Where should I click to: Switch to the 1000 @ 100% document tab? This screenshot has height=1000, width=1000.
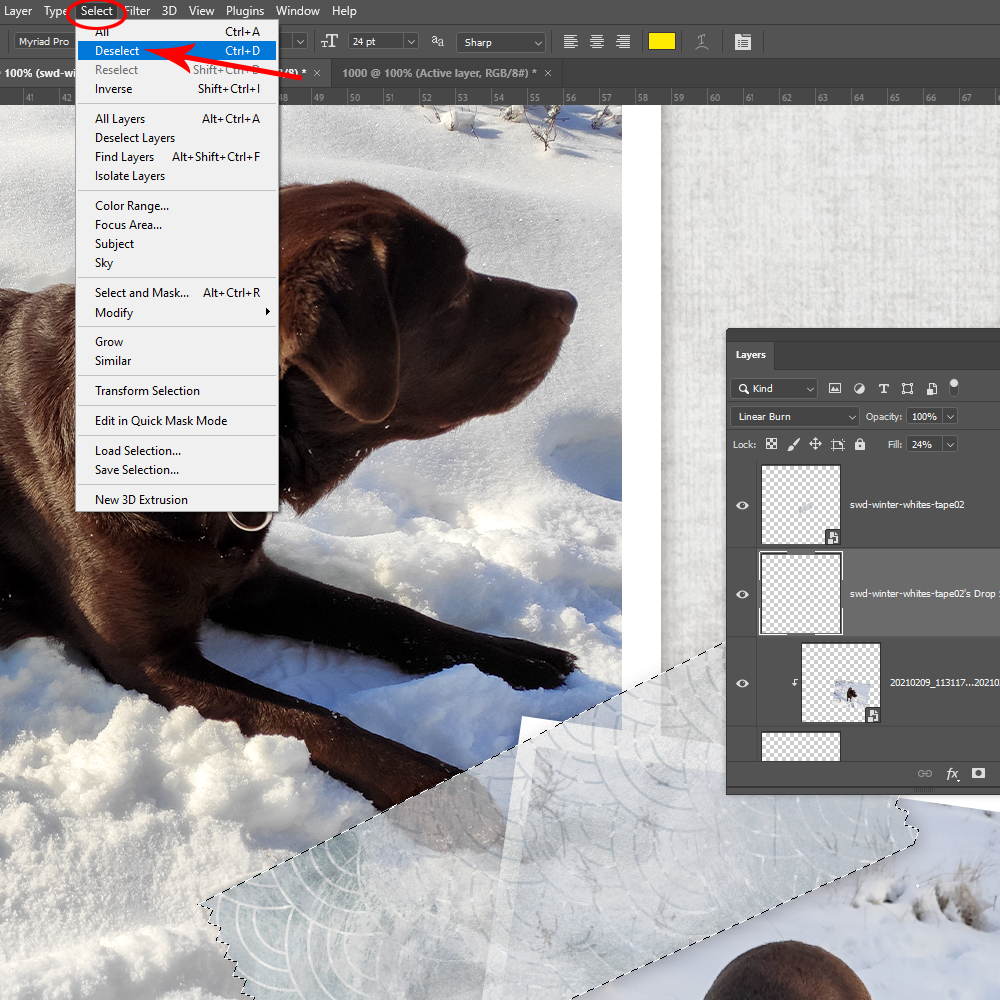(x=439, y=73)
